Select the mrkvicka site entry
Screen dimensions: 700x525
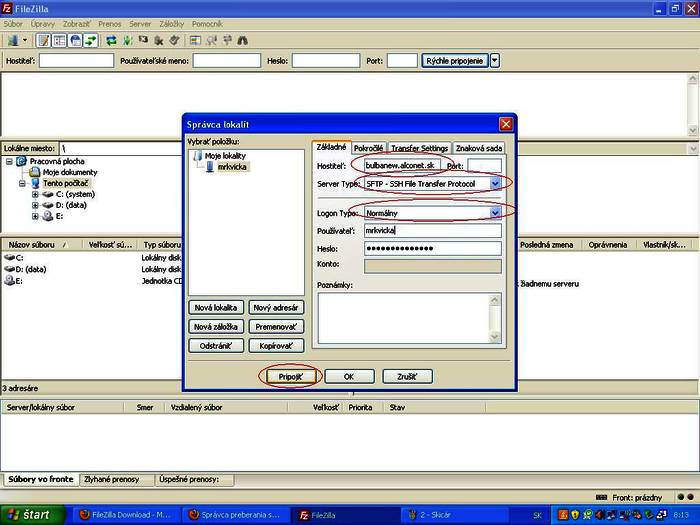(232, 167)
